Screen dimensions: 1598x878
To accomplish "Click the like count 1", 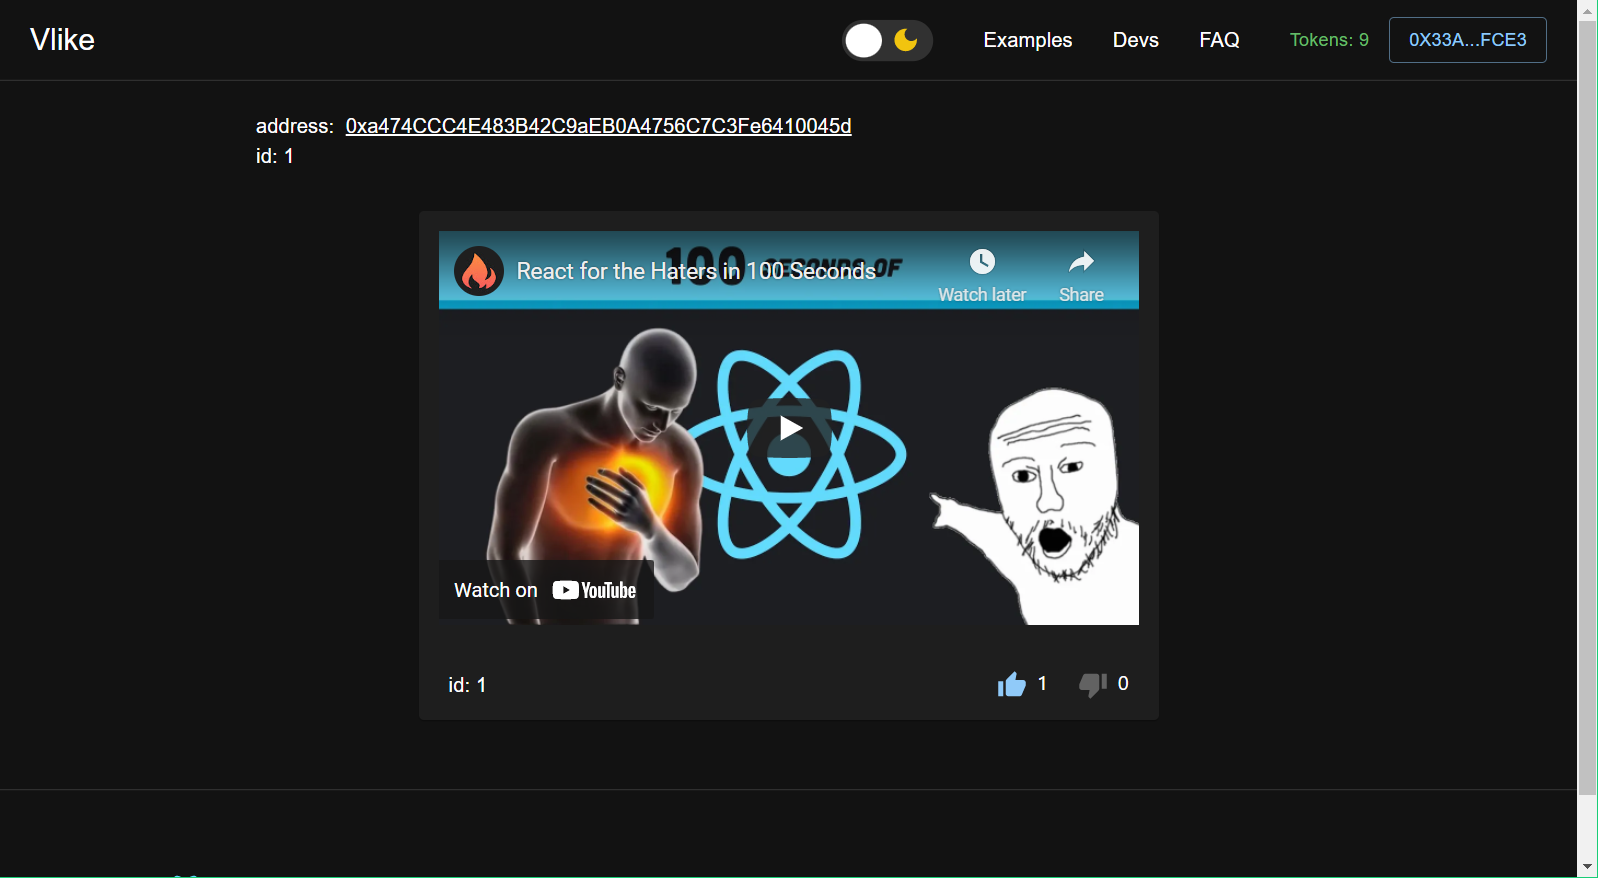I will pos(1042,683).
